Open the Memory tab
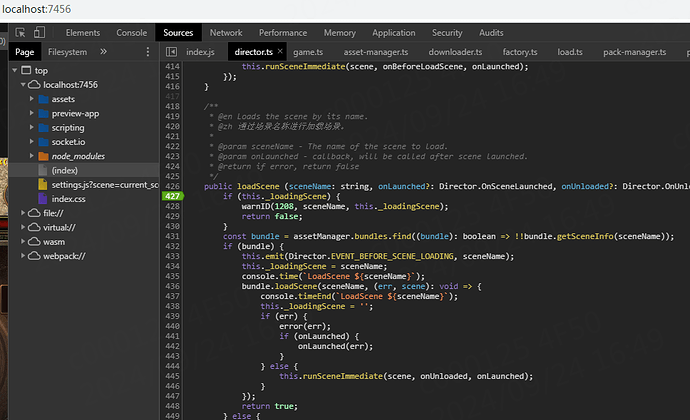 point(340,33)
